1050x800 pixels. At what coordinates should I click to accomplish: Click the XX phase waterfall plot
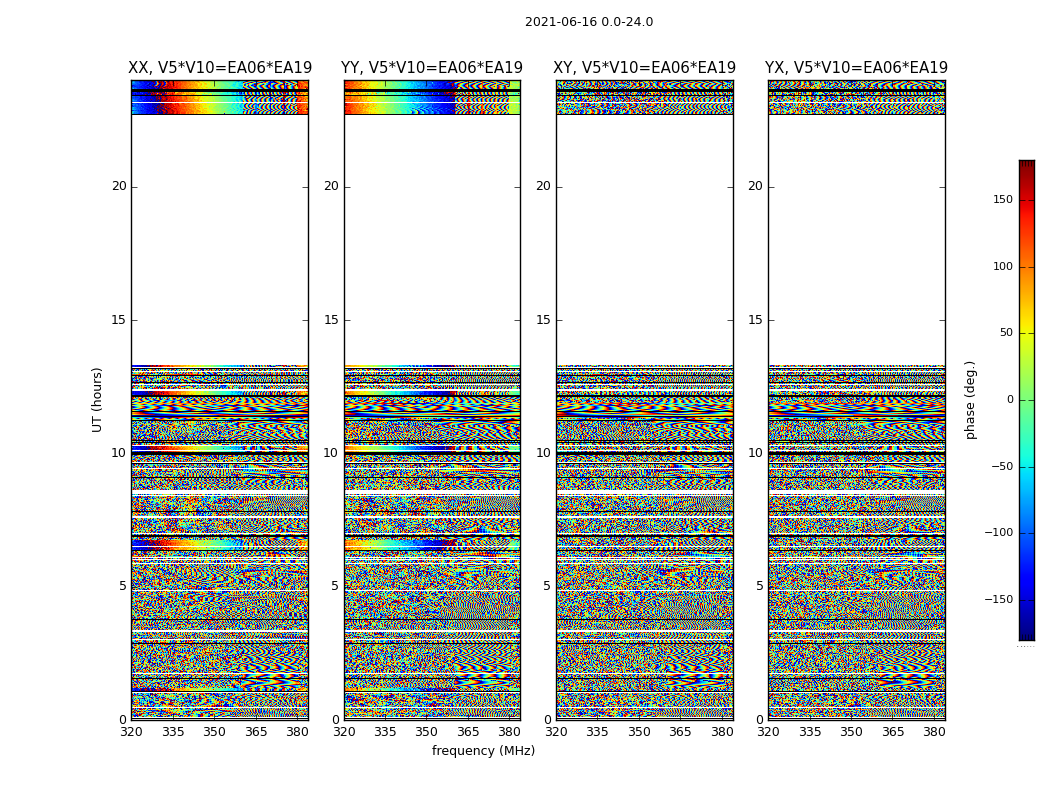tap(220, 400)
